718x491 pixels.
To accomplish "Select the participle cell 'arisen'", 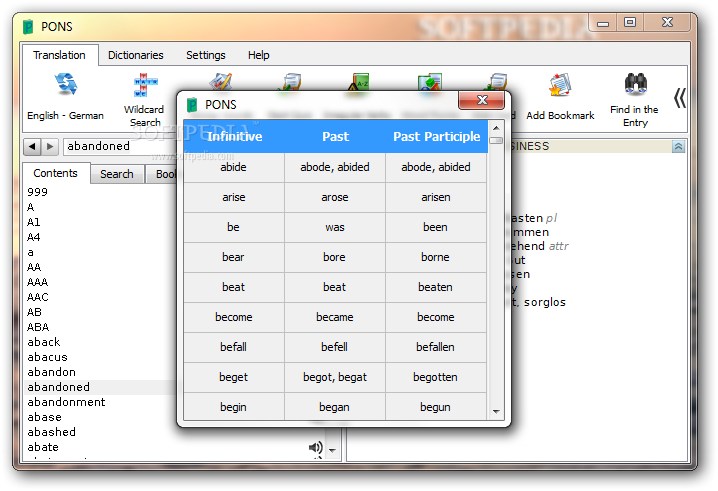I will pyautogui.click(x=436, y=197).
